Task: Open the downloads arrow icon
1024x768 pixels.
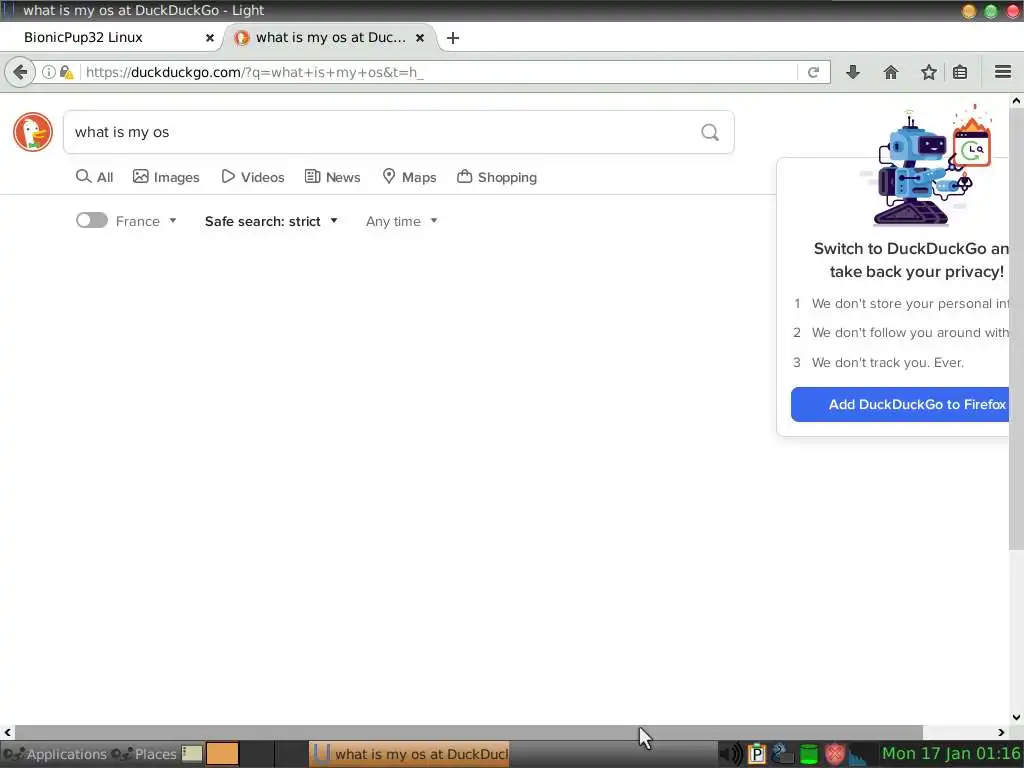Action: coord(853,72)
